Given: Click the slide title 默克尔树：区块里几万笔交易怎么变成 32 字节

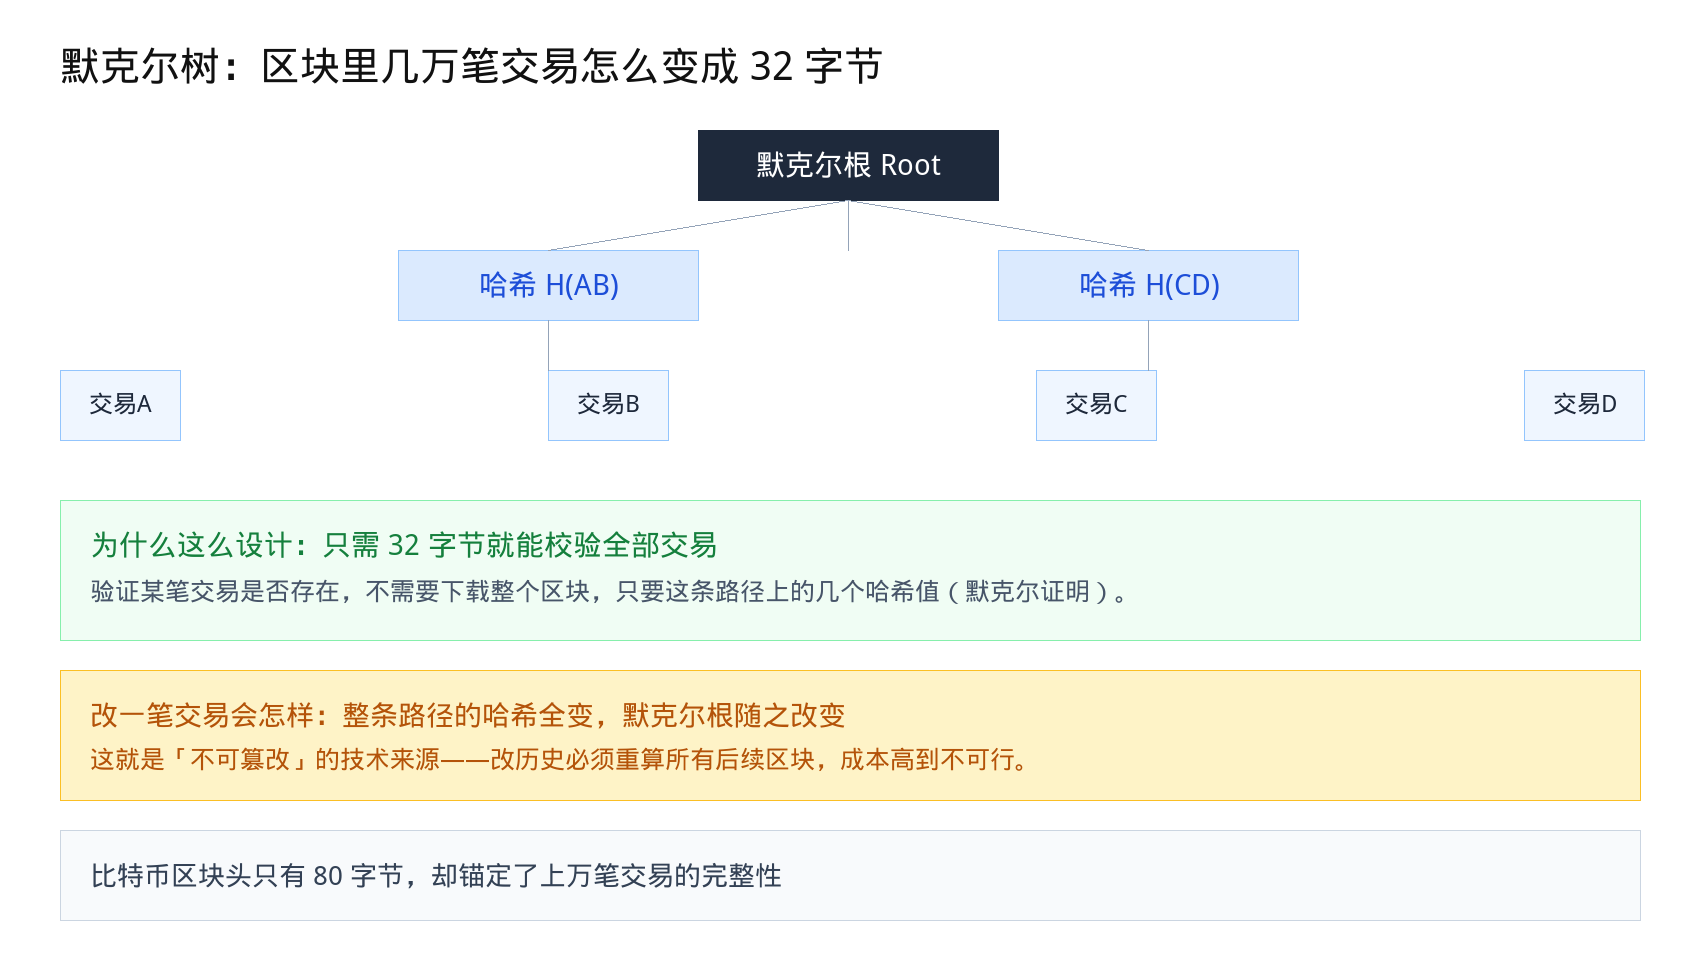Looking at the screenshot, I should [471, 67].
